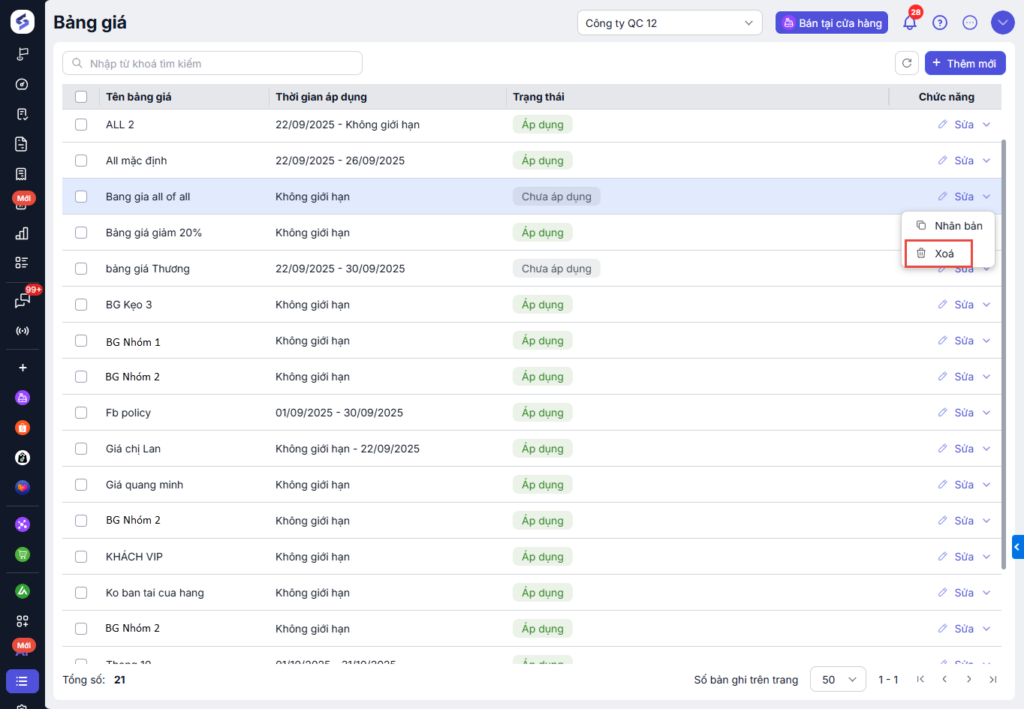Focus the keyword search input field
The image size is (1024, 709).
pyautogui.click(x=212, y=64)
